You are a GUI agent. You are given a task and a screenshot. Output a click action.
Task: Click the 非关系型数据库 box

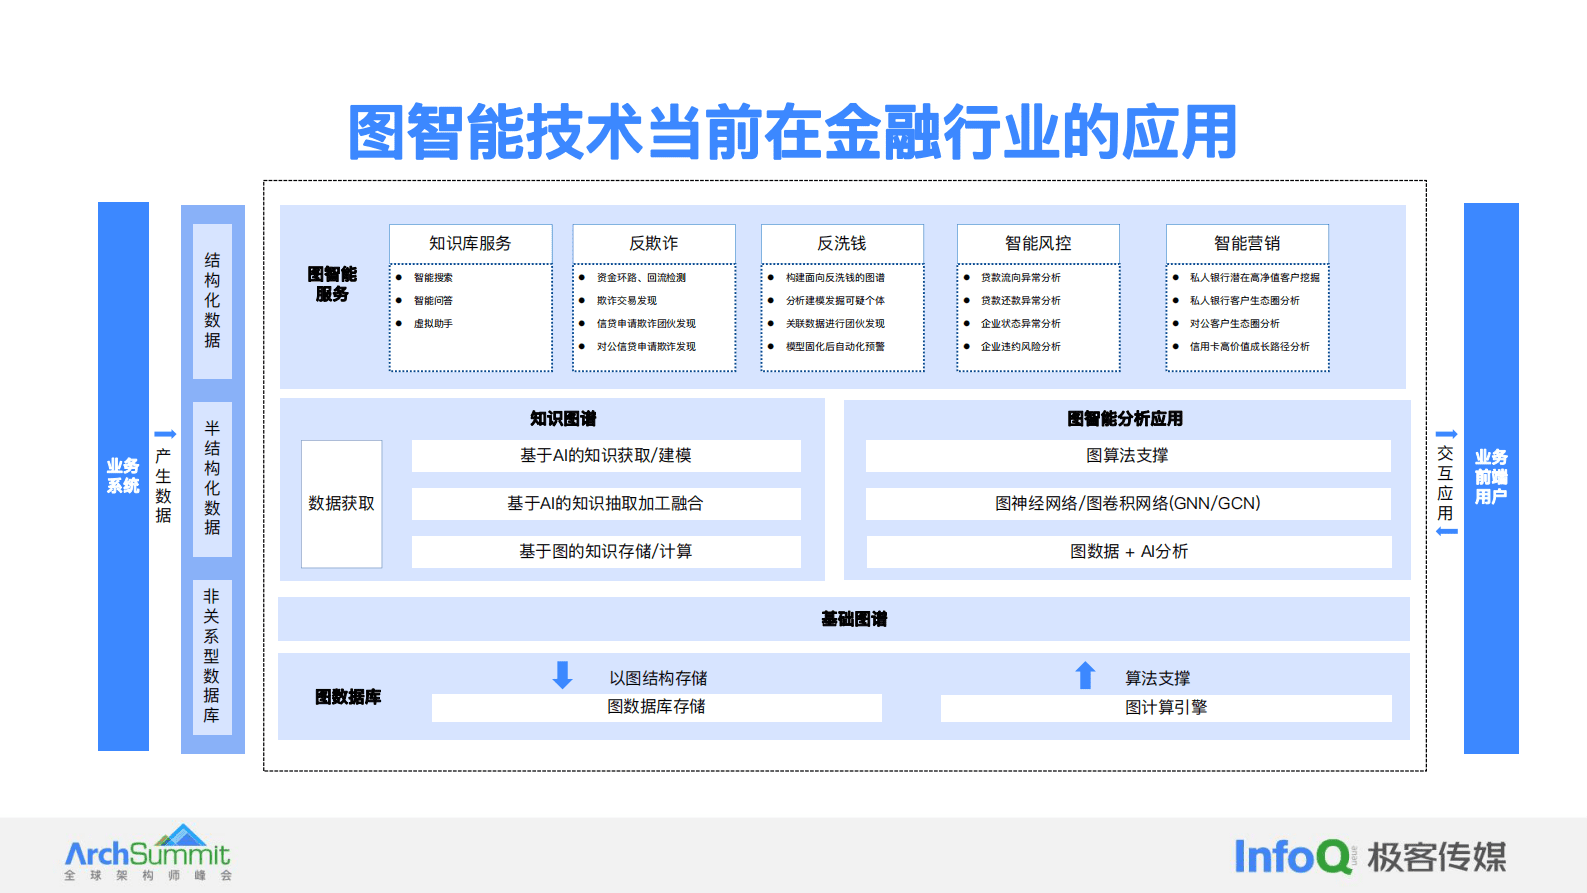click(x=212, y=657)
